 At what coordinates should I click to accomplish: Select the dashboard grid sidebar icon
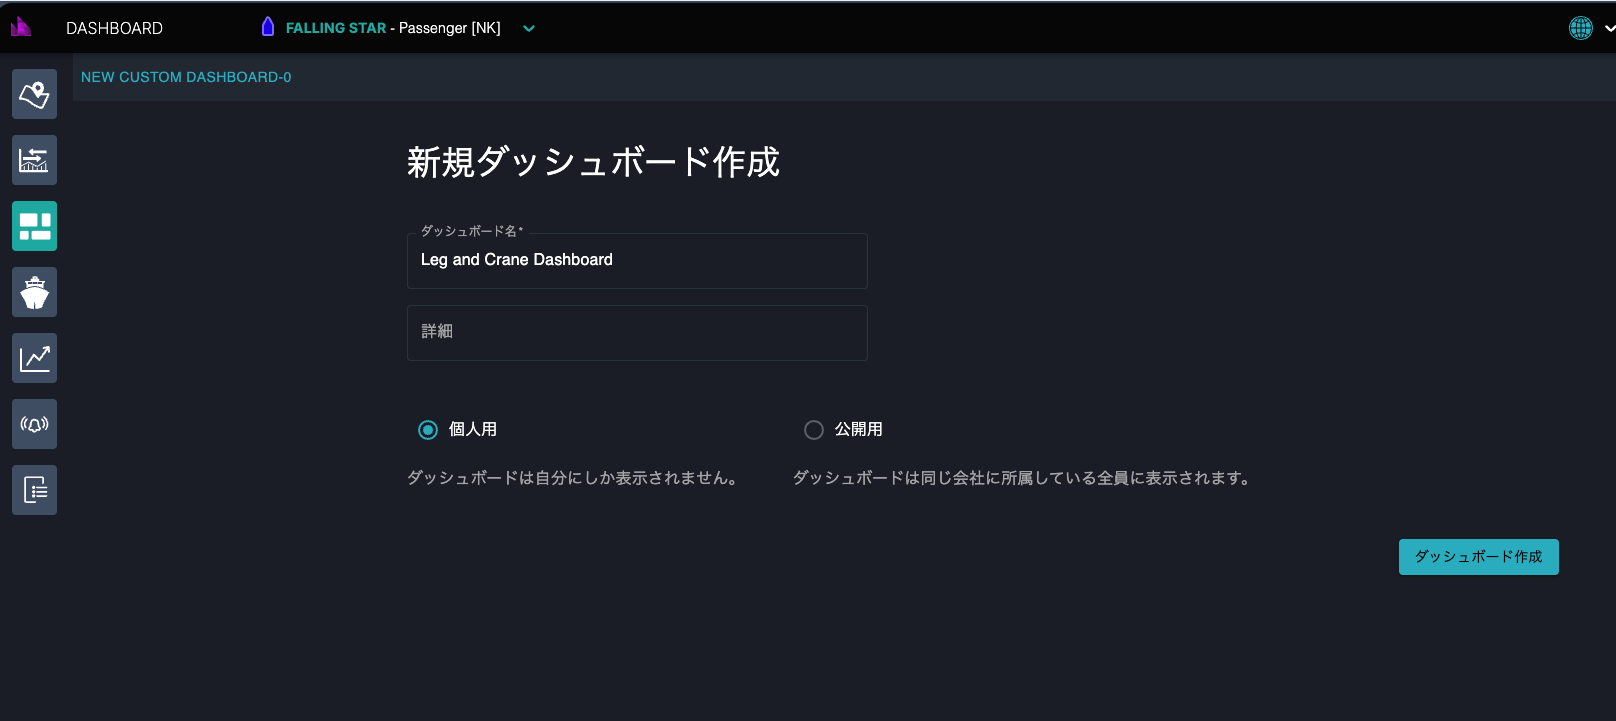click(x=34, y=226)
